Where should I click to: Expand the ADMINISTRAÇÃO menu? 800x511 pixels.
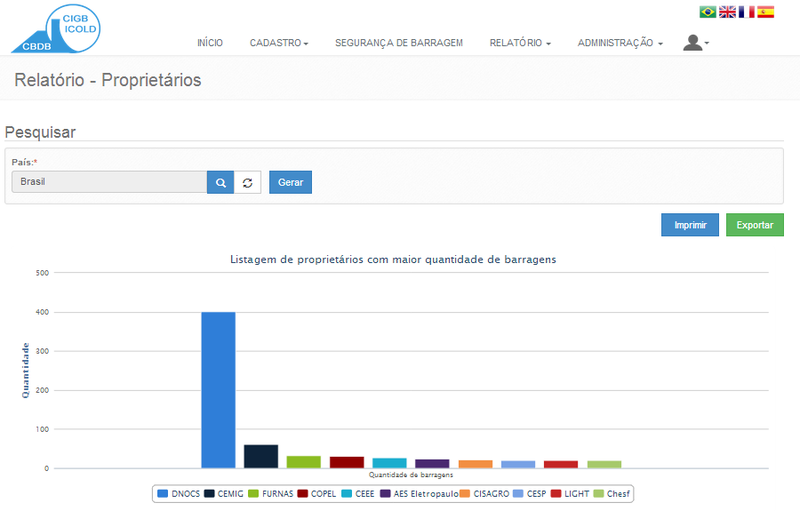pos(620,43)
